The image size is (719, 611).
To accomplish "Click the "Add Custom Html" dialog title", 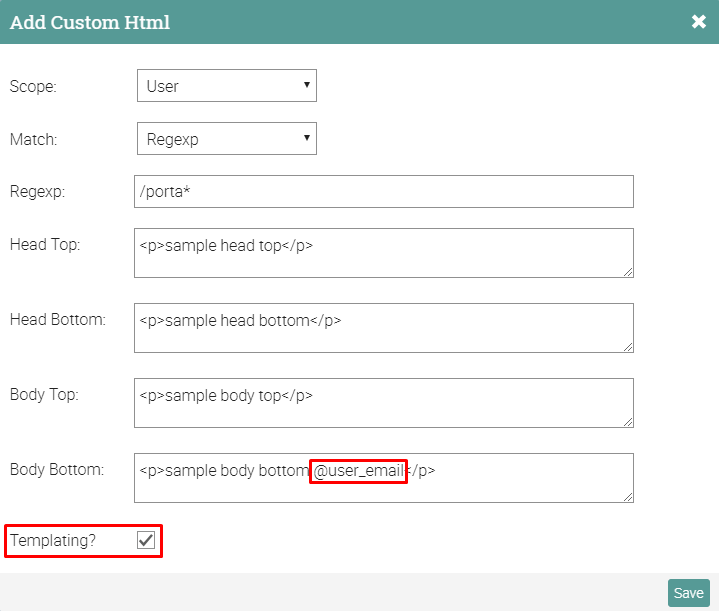I will pos(90,22).
